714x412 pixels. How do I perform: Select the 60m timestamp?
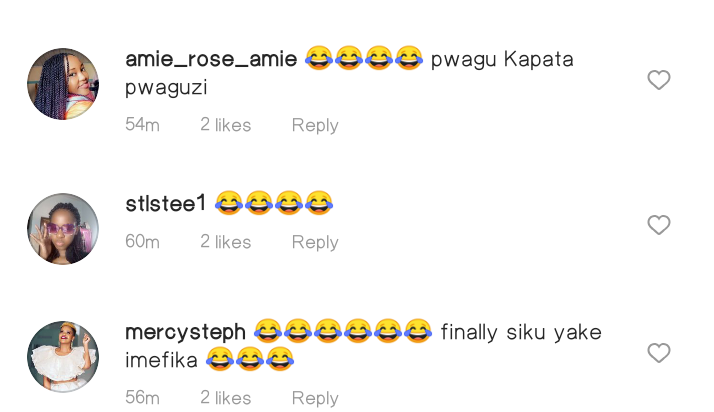pos(143,242)
